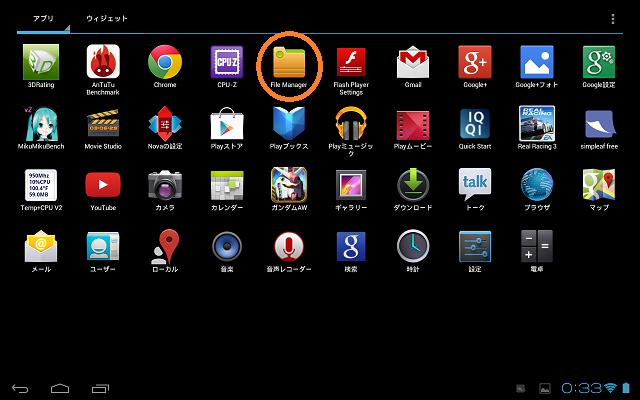Image resolution: width=640 pixels, height=400 pixels.
Task: Tap the Wi-Fi signal status icon
Action: tap(611, 388)
